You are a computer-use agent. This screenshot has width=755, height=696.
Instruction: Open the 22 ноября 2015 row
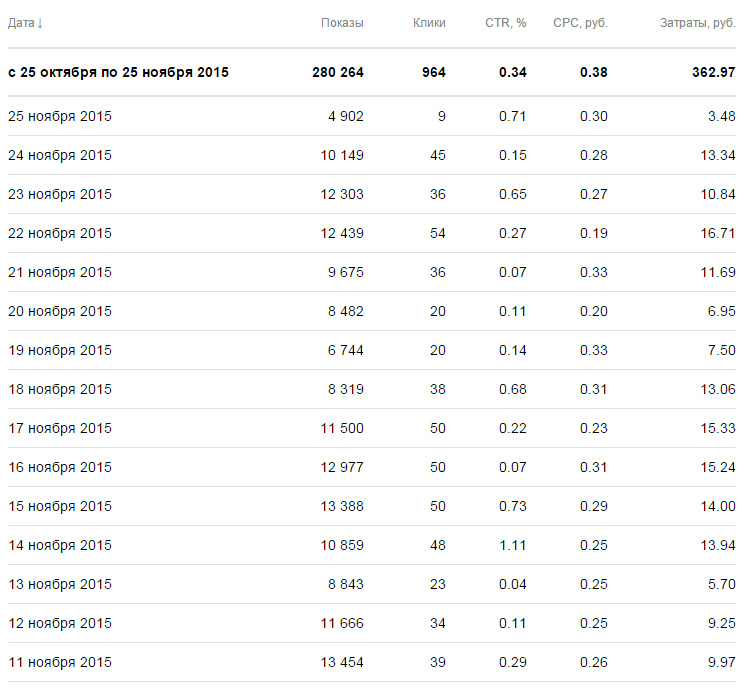point(60,233)
